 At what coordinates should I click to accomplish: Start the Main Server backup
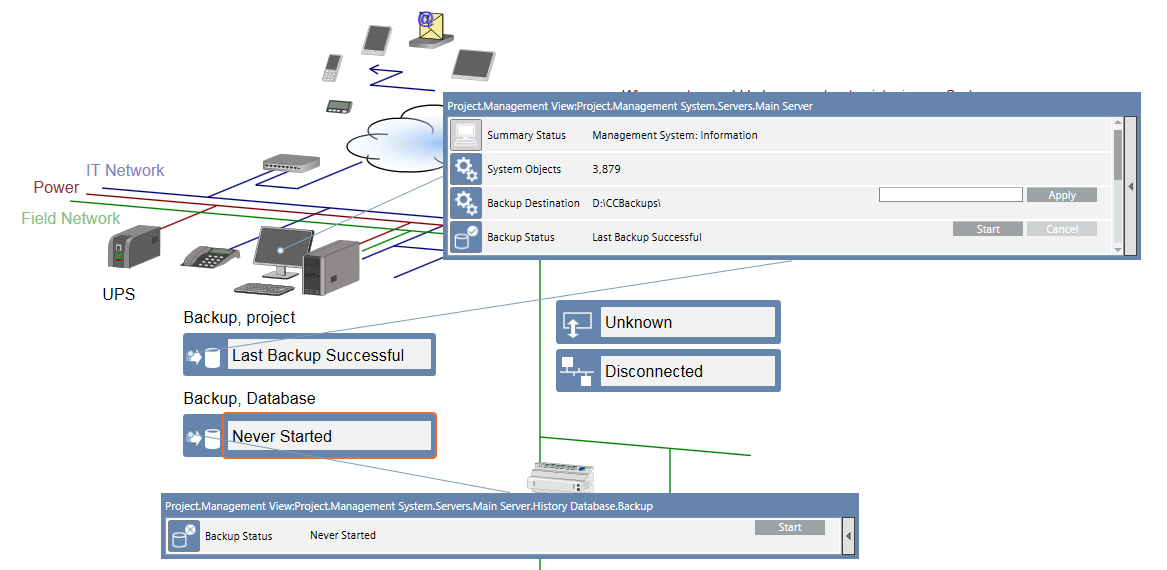988,229
